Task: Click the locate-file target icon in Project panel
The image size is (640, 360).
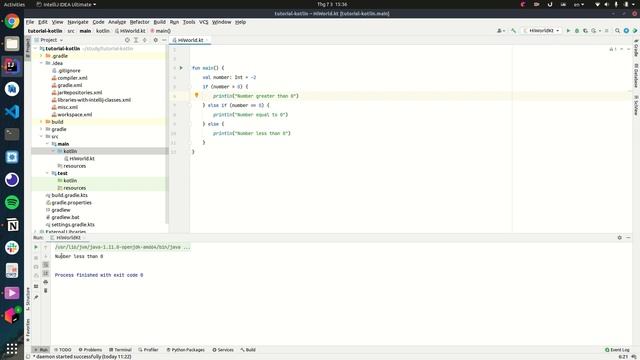Action: 127,40
